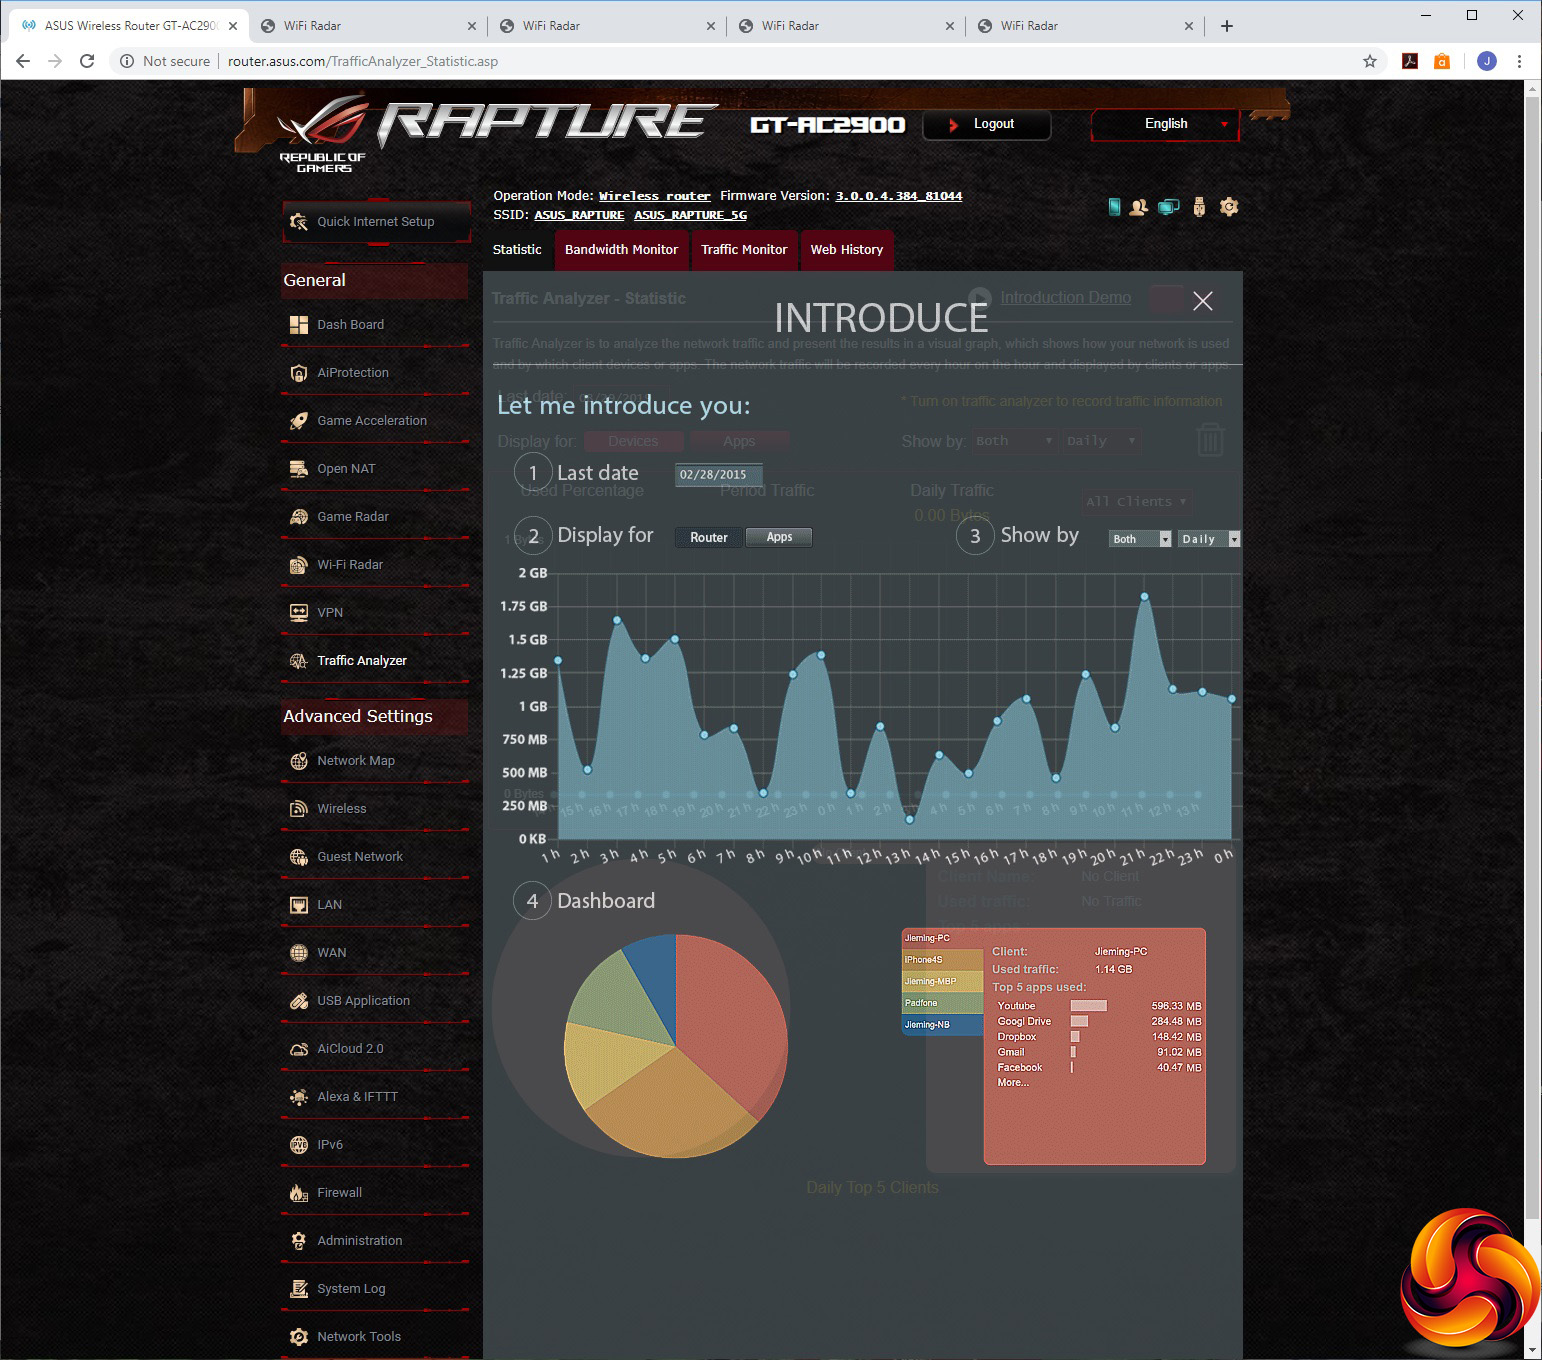Open the IPv6 sidebar icon

click(x=298, y=1145)
